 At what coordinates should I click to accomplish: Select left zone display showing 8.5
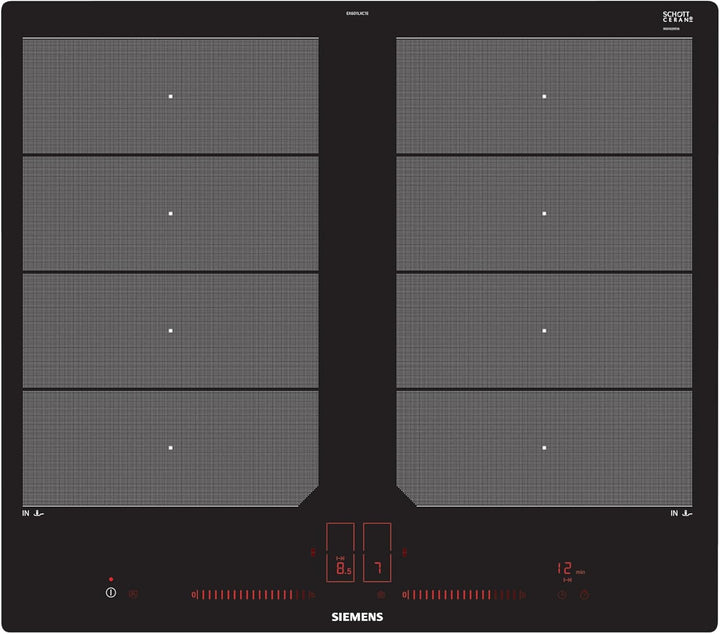[x=340, y=567]
